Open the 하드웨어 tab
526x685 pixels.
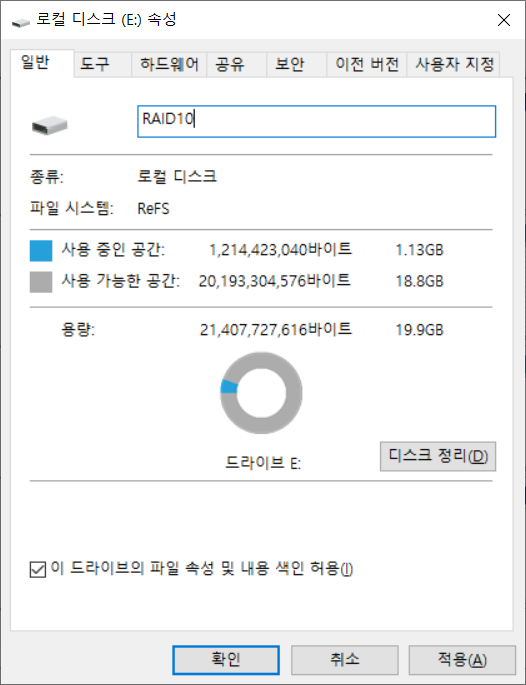coord(169,65)
